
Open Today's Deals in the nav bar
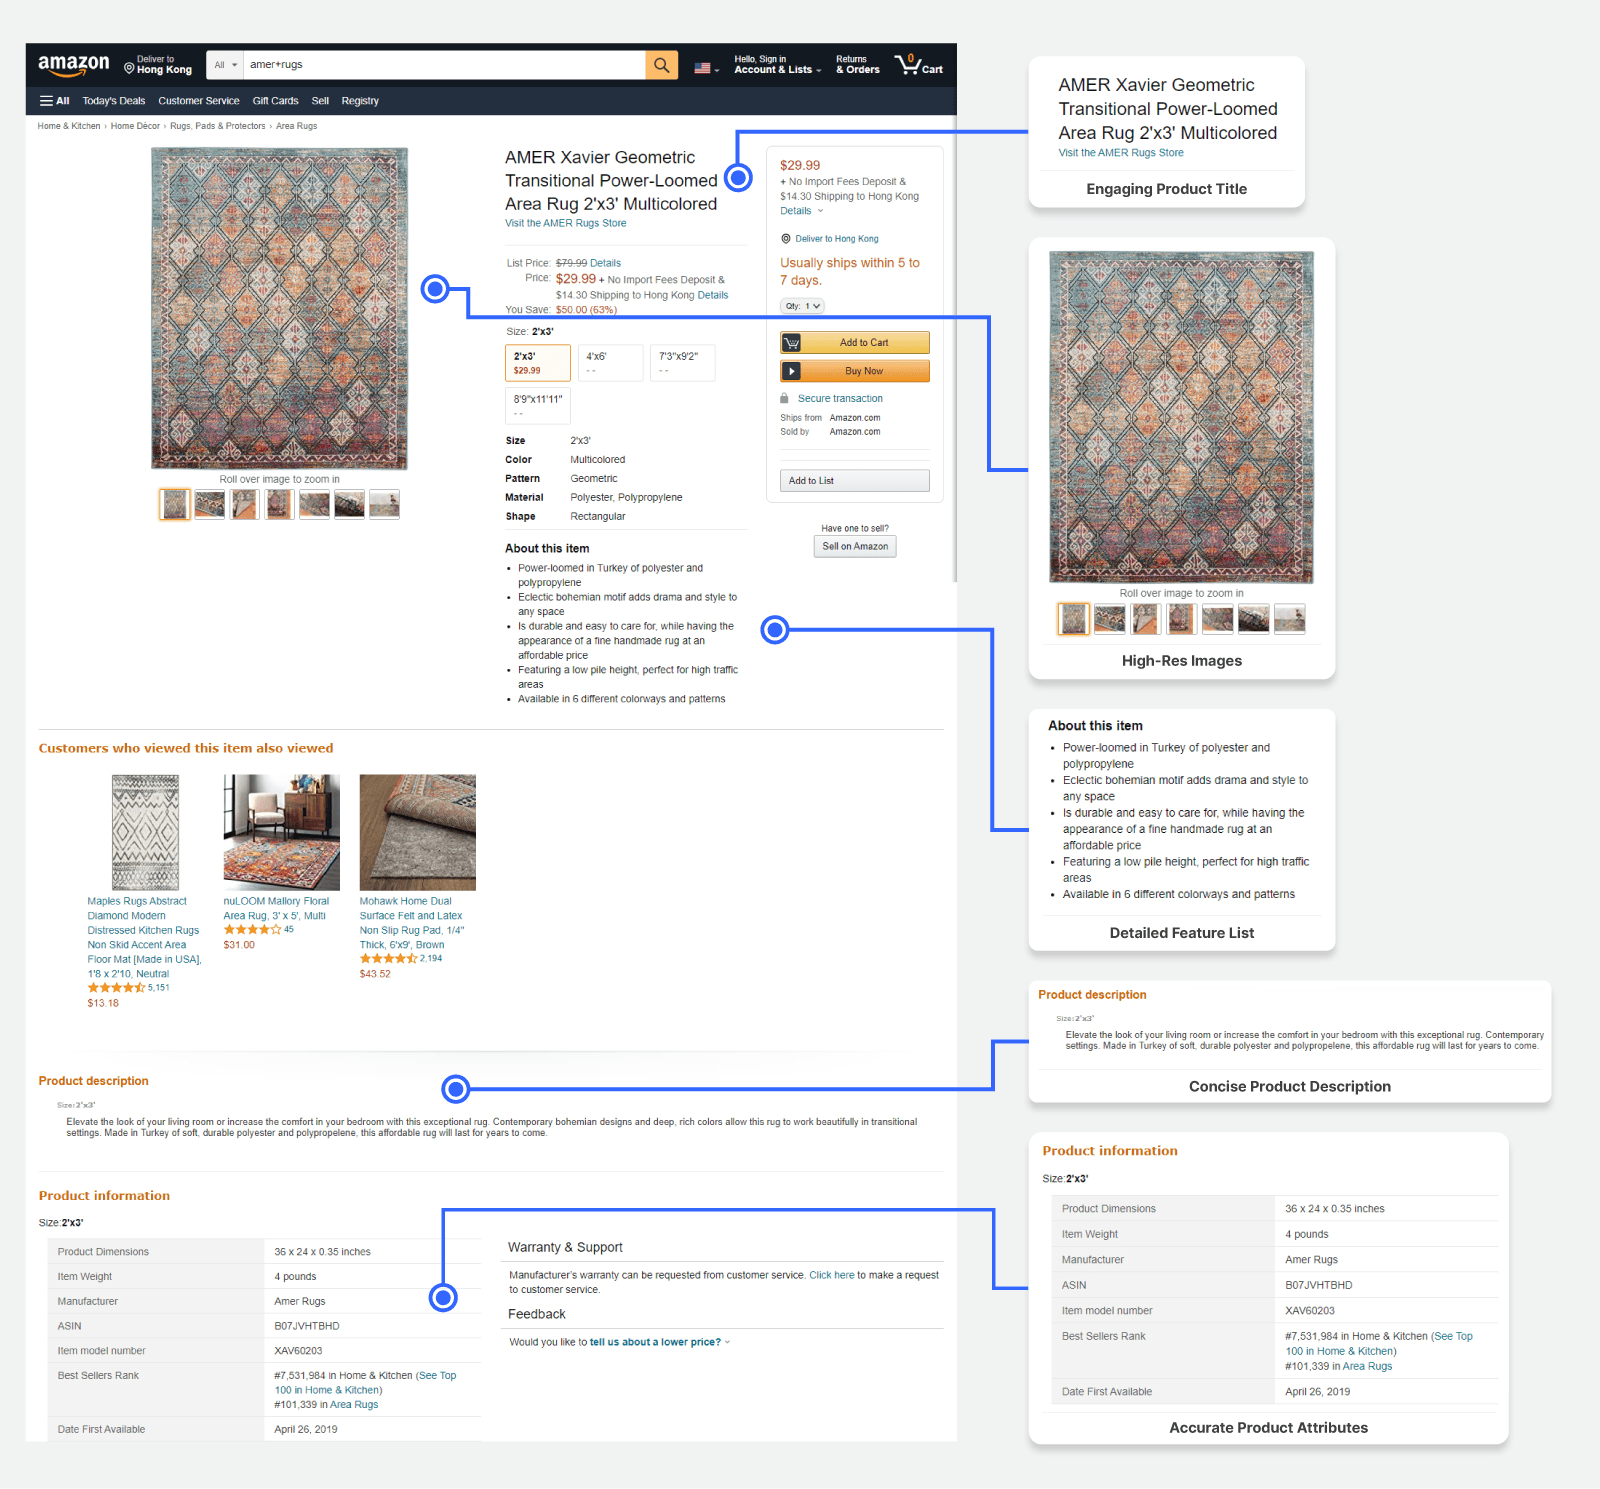click(114, 101)
